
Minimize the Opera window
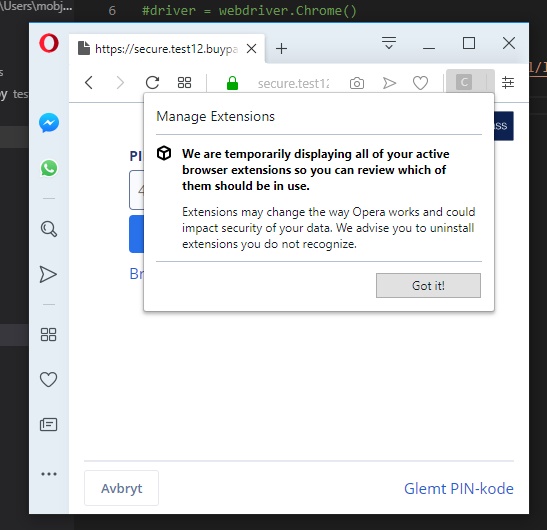pos(429,47)
